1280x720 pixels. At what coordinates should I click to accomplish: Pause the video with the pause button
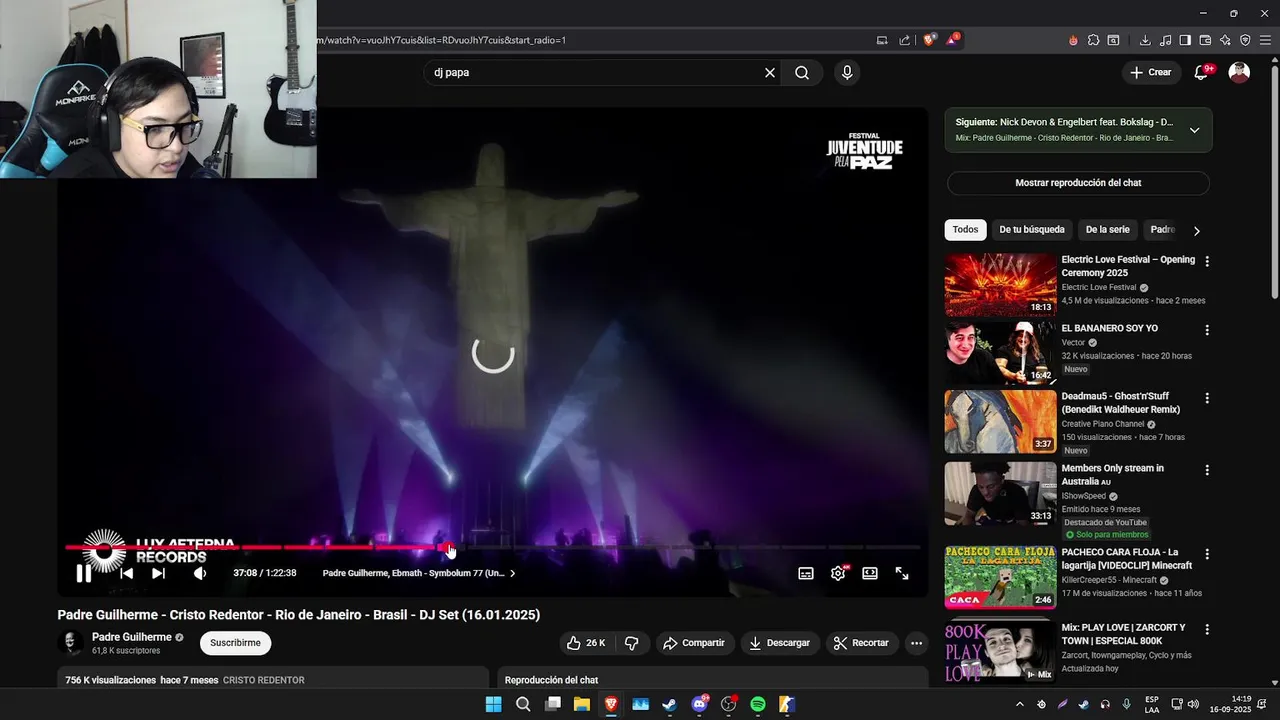point(84,573)
